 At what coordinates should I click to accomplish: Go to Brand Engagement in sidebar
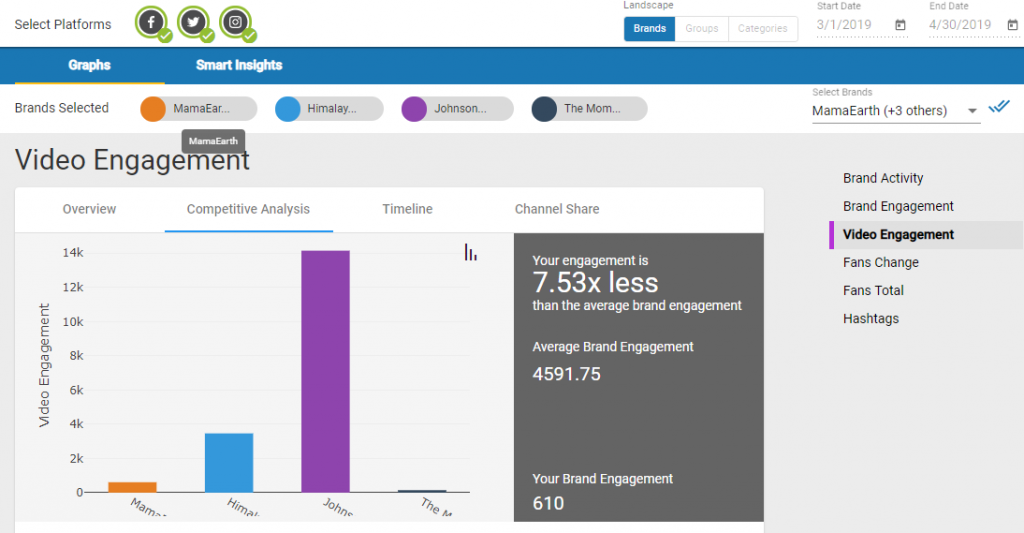click(898, 206)
